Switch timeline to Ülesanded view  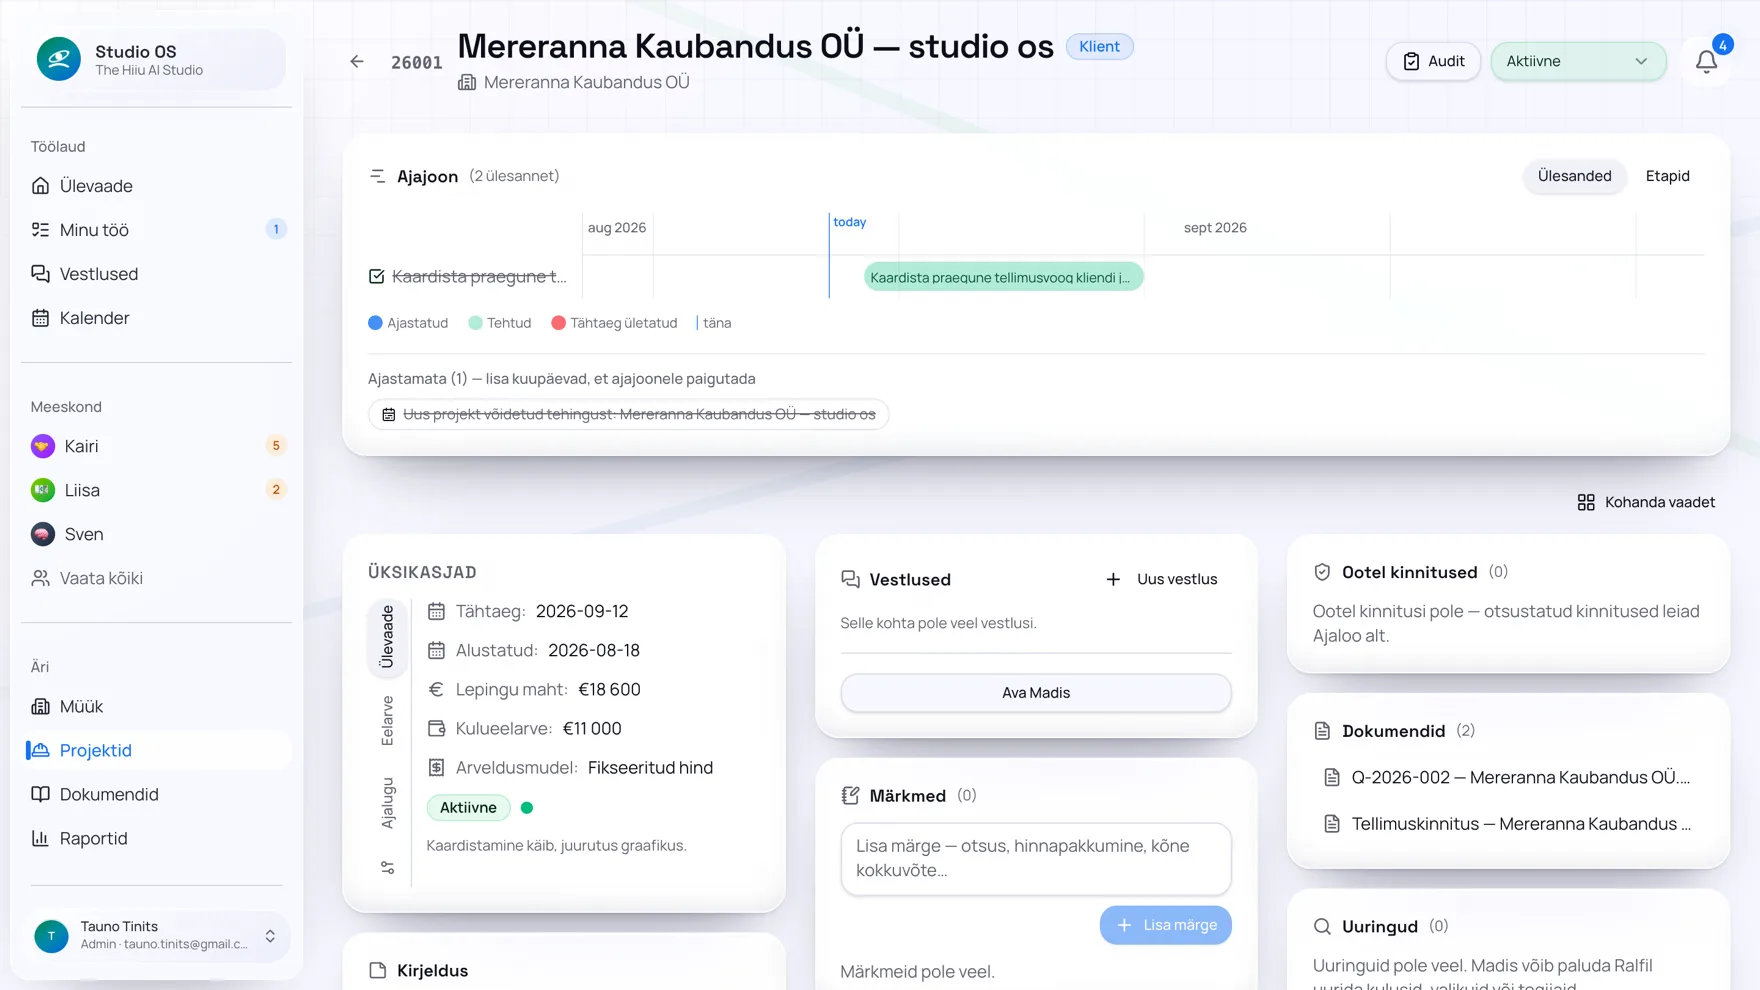(x=1574, y=176)
